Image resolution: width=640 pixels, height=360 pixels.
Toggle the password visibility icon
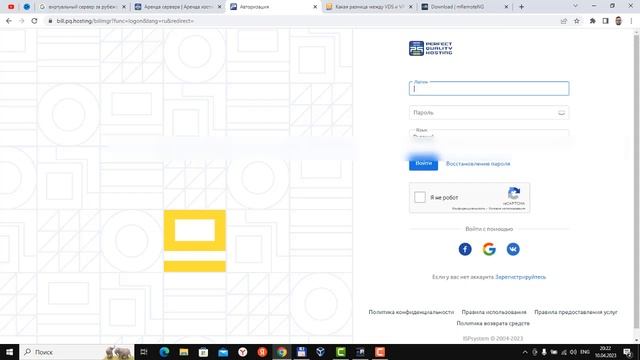562,113
